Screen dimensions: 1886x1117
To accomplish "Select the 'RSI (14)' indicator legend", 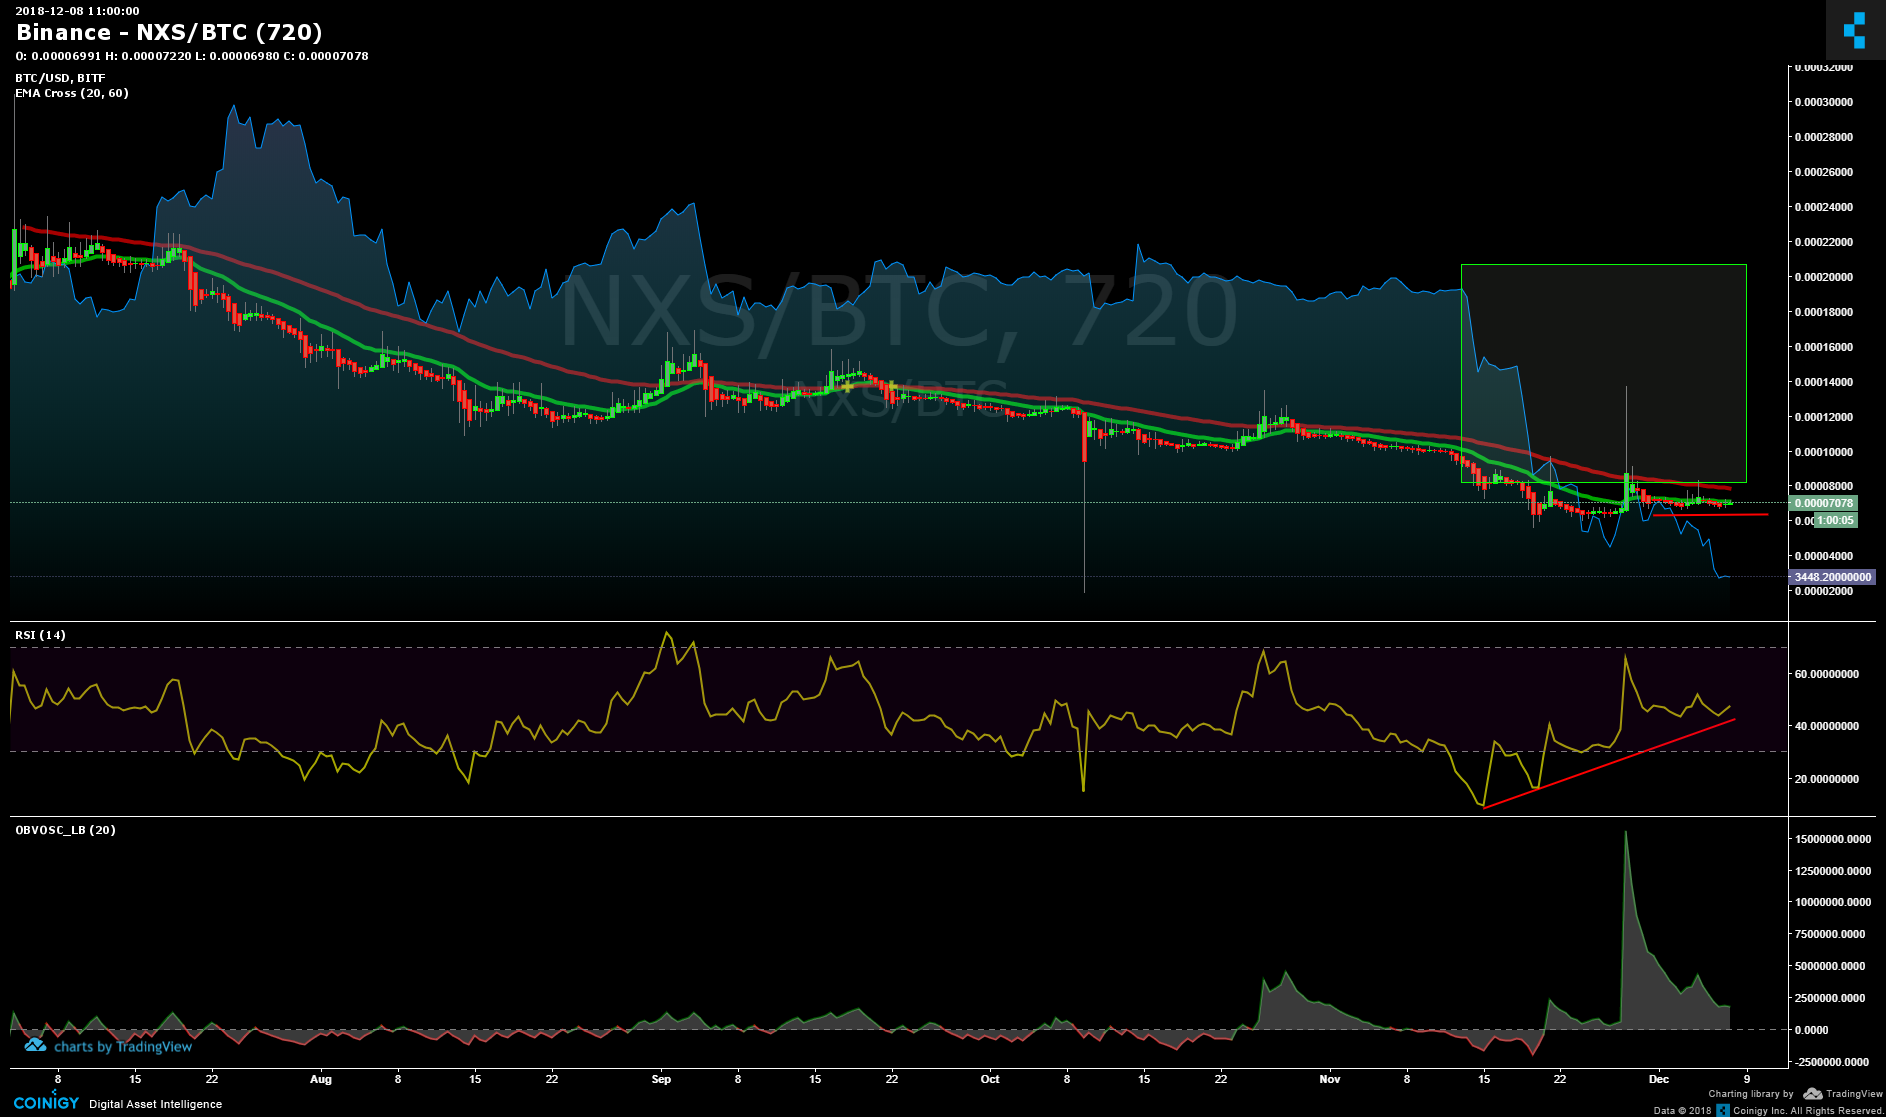I will (40, 635).
